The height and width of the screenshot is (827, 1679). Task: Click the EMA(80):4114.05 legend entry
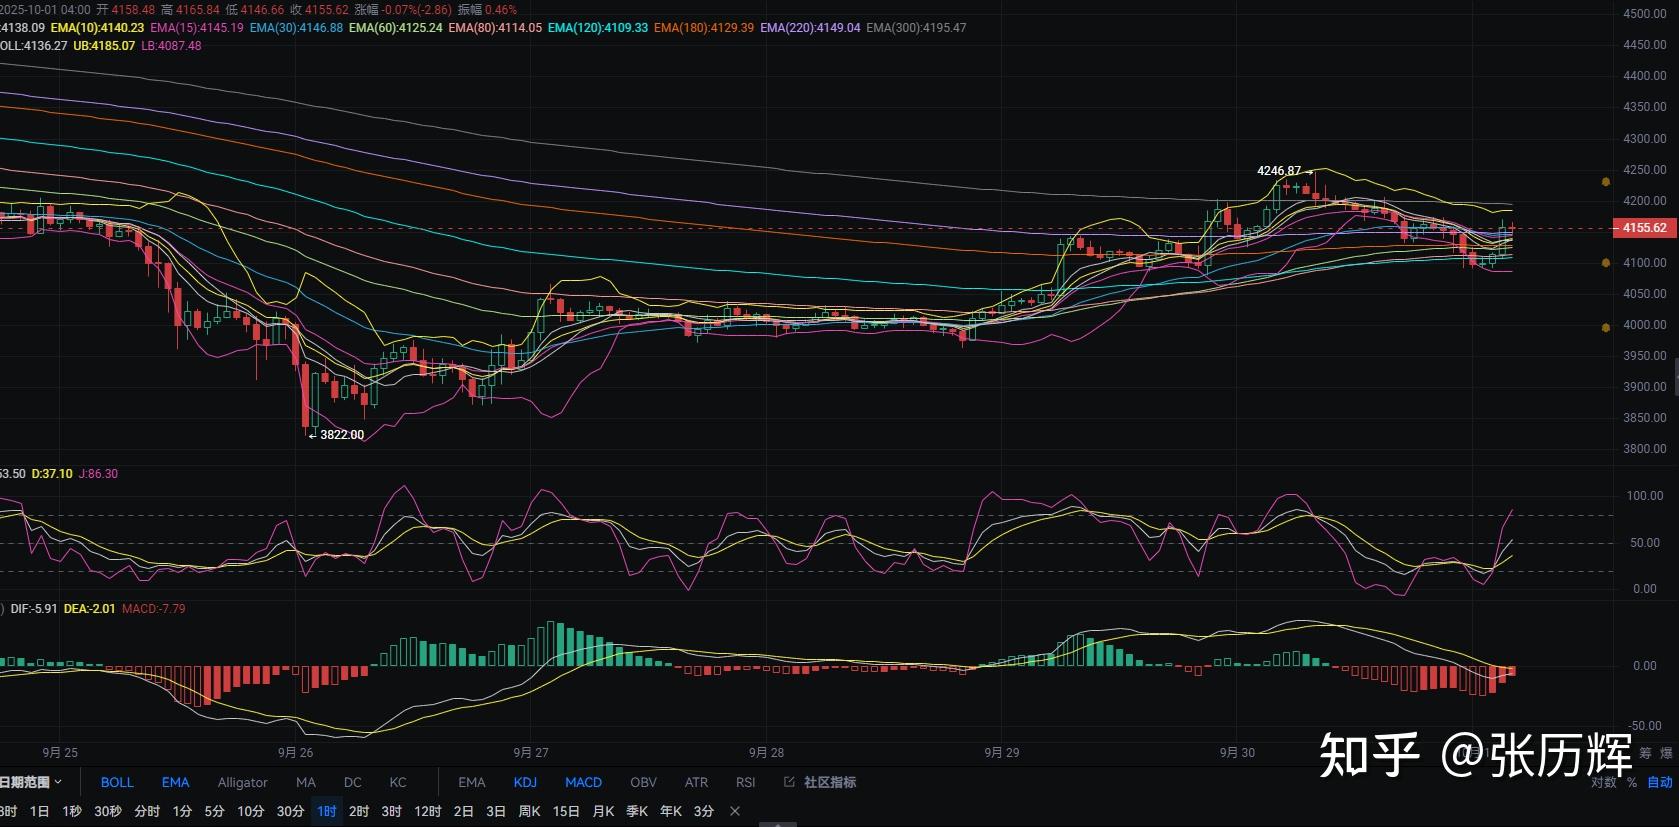495,28
